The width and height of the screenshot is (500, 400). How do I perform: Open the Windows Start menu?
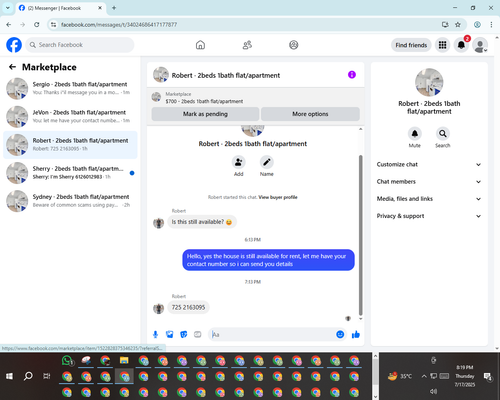pyautogui.click(x=9, y=376)
